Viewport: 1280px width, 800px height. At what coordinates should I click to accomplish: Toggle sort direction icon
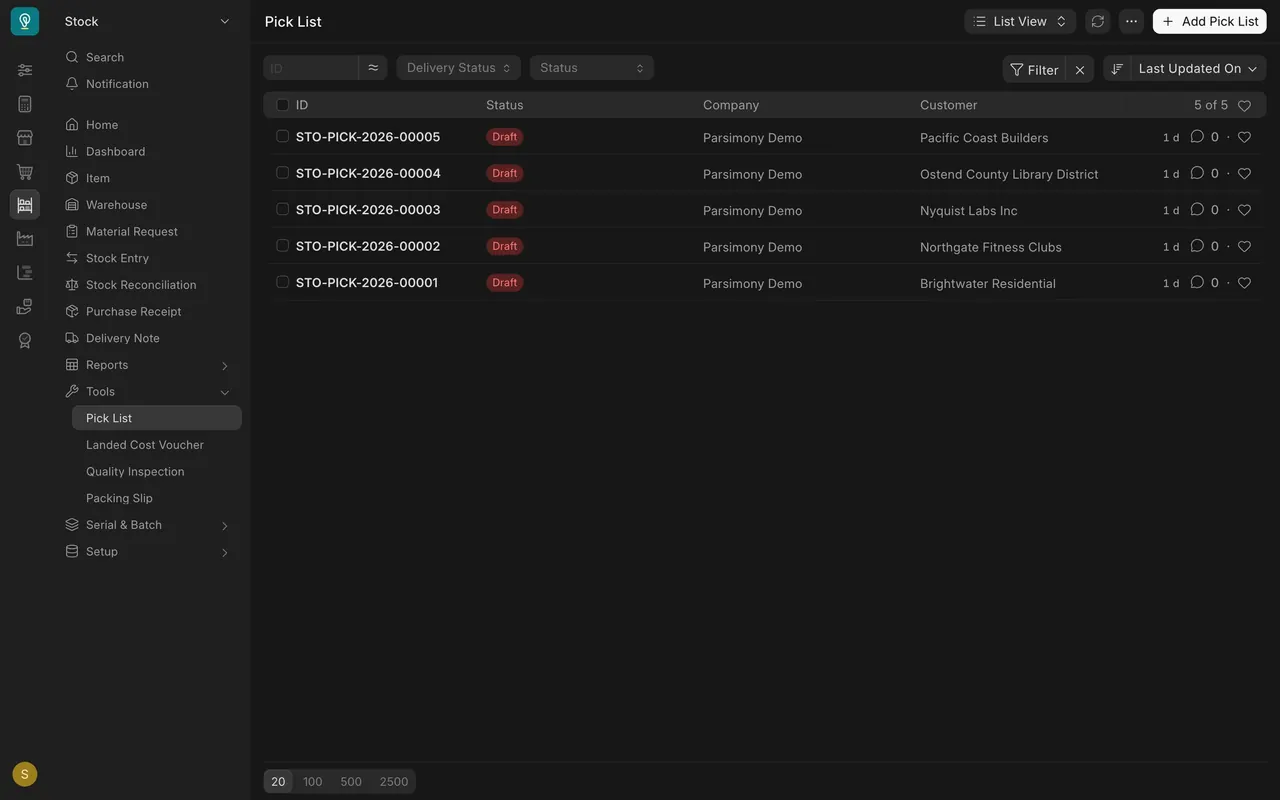[1117, 68]
